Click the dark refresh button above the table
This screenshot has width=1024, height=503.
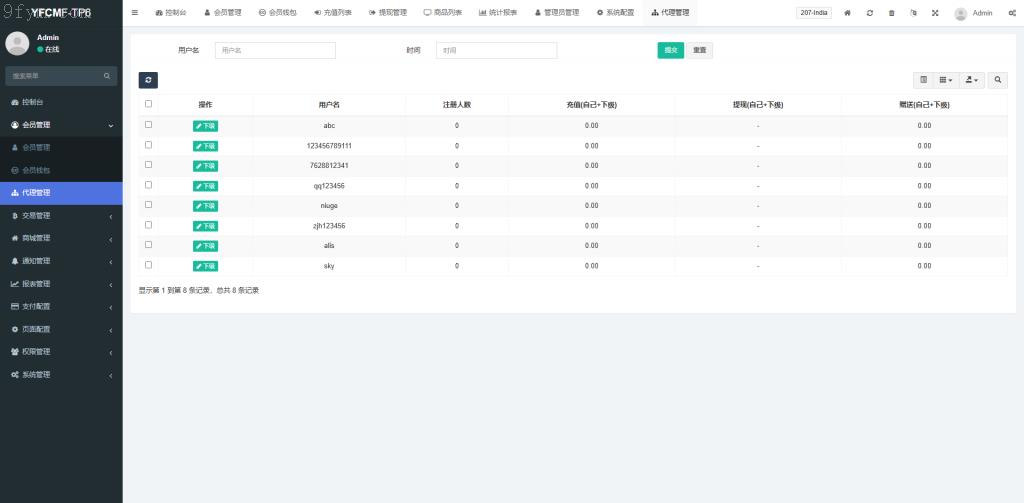click(x=148, y=80)
